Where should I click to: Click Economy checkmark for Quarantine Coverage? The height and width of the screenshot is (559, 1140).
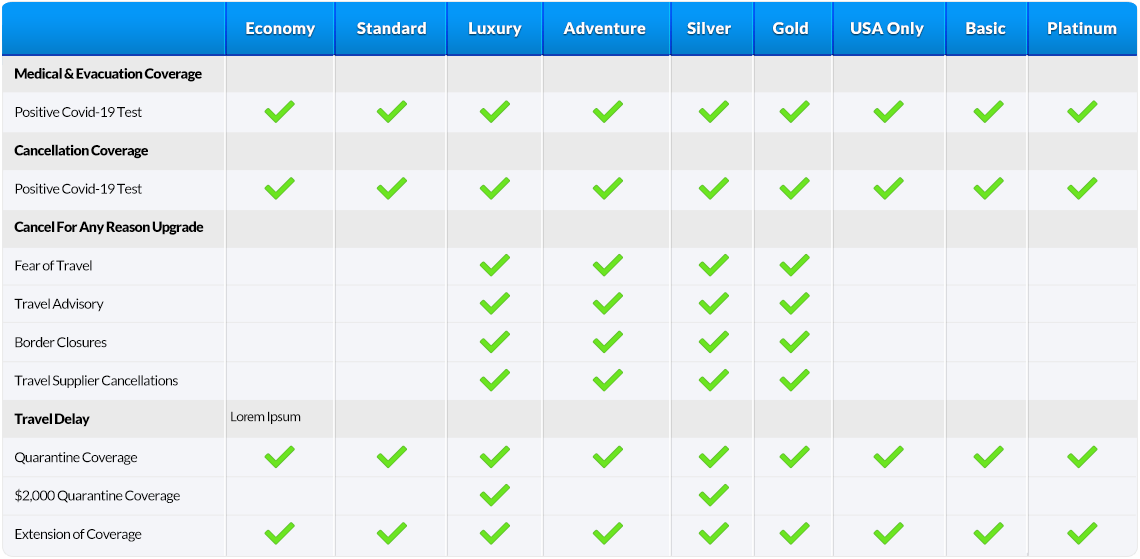coord(279,457)
